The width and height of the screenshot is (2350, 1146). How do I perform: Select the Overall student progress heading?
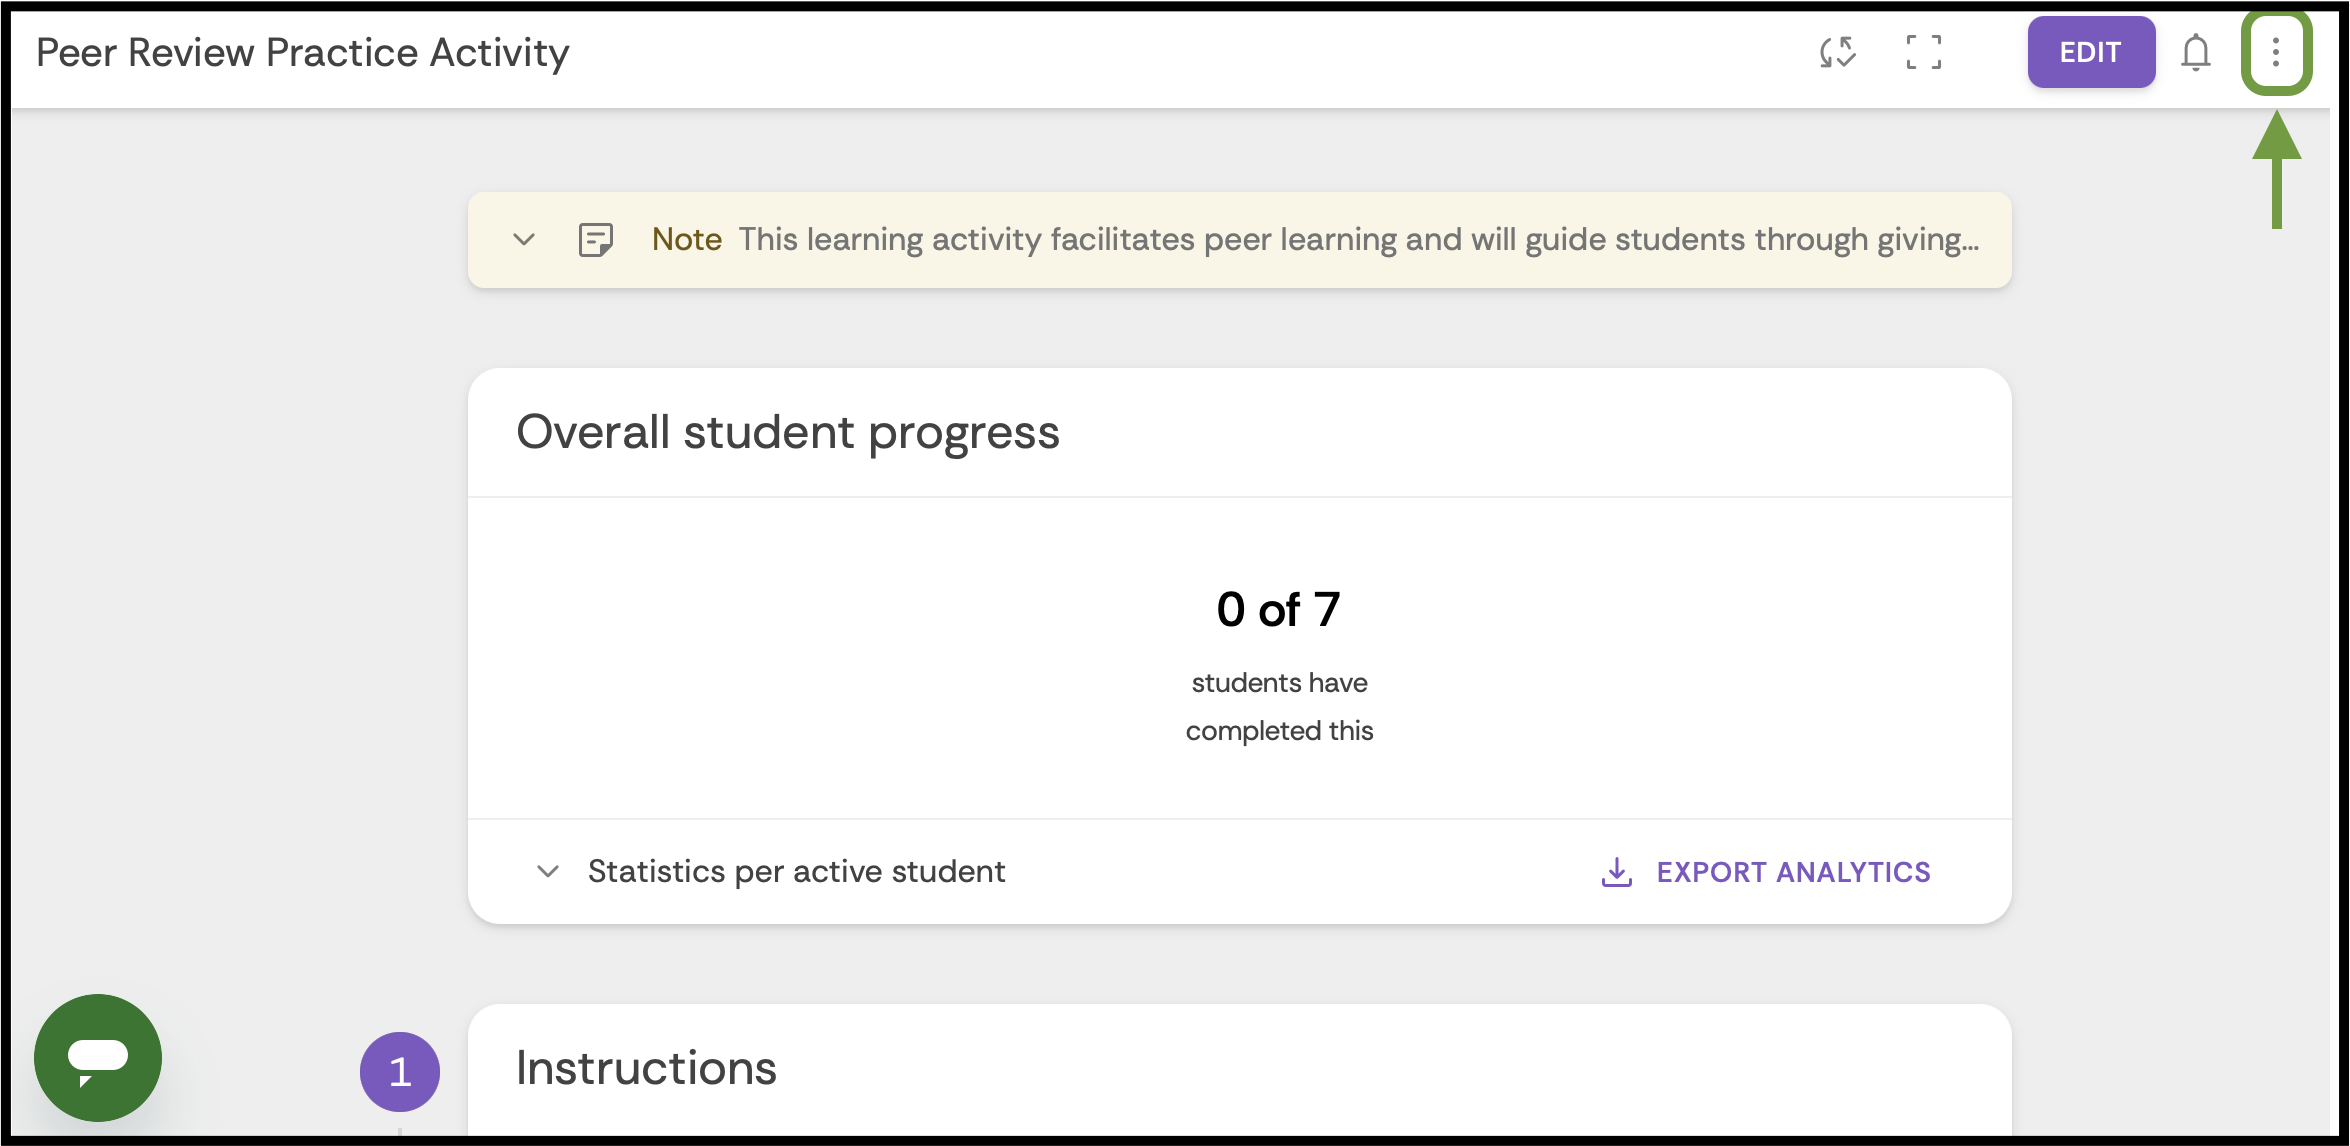click(x=788, y=432)
